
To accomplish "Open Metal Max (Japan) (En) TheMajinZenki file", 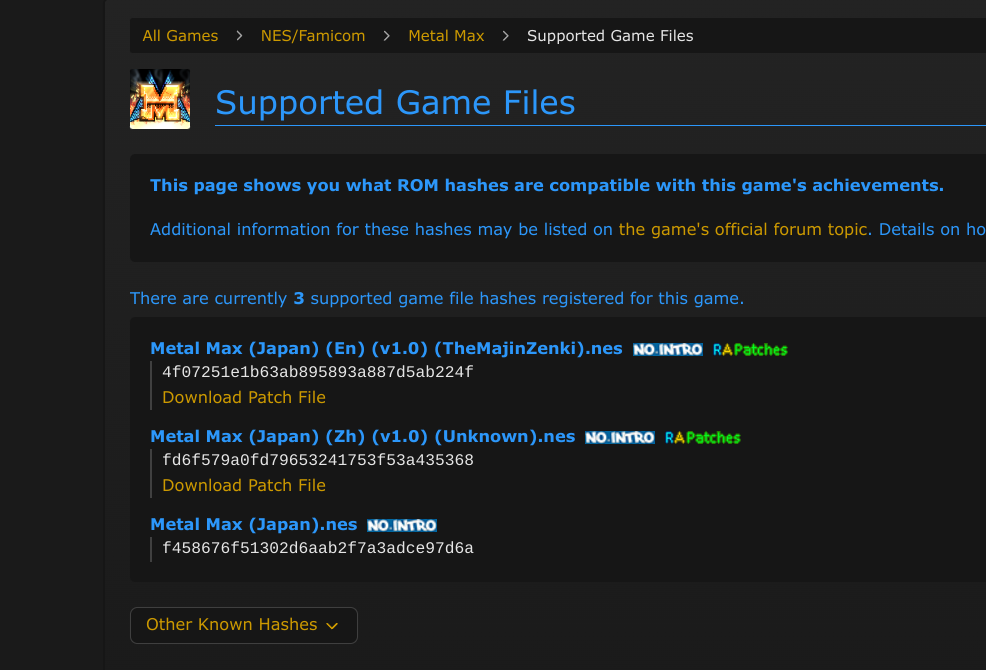I will (x=386, y=349).
